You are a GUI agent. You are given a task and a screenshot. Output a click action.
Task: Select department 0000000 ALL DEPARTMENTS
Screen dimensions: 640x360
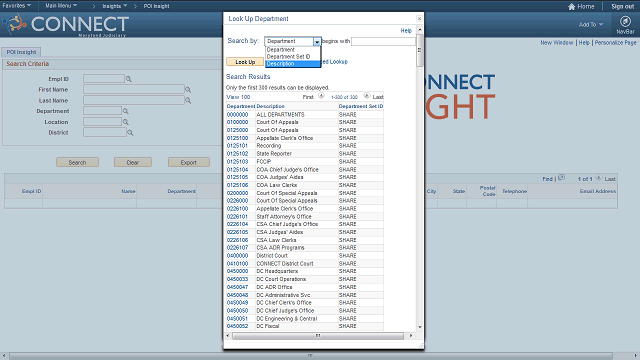pos(237,115)
